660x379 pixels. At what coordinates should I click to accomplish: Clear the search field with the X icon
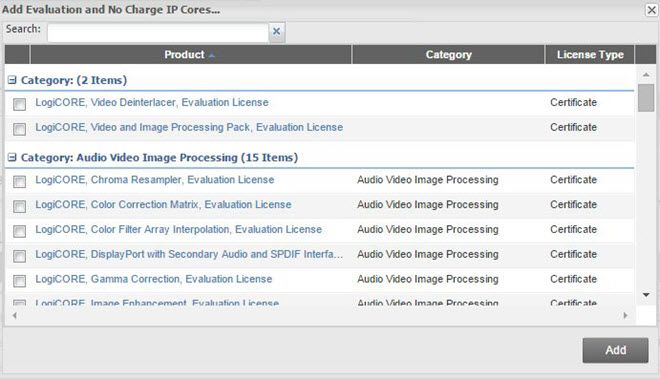click(x=277, y=32)
